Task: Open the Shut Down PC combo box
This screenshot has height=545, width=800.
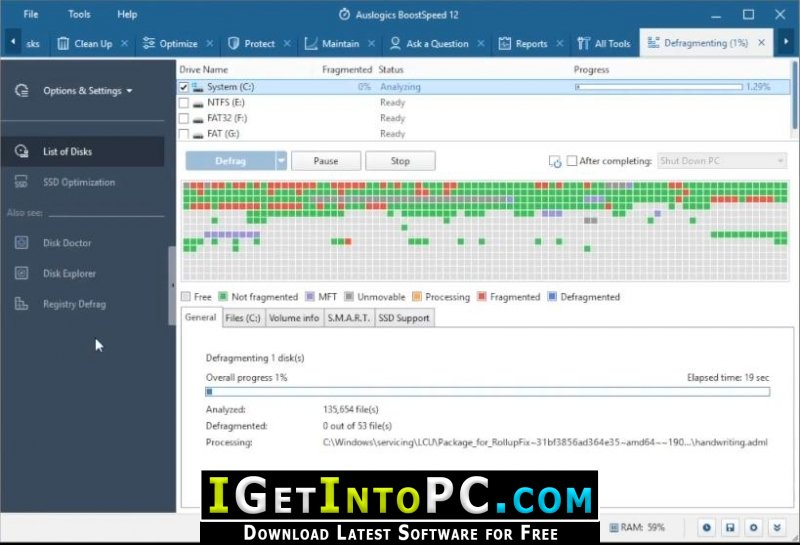Action: (721, 161)
